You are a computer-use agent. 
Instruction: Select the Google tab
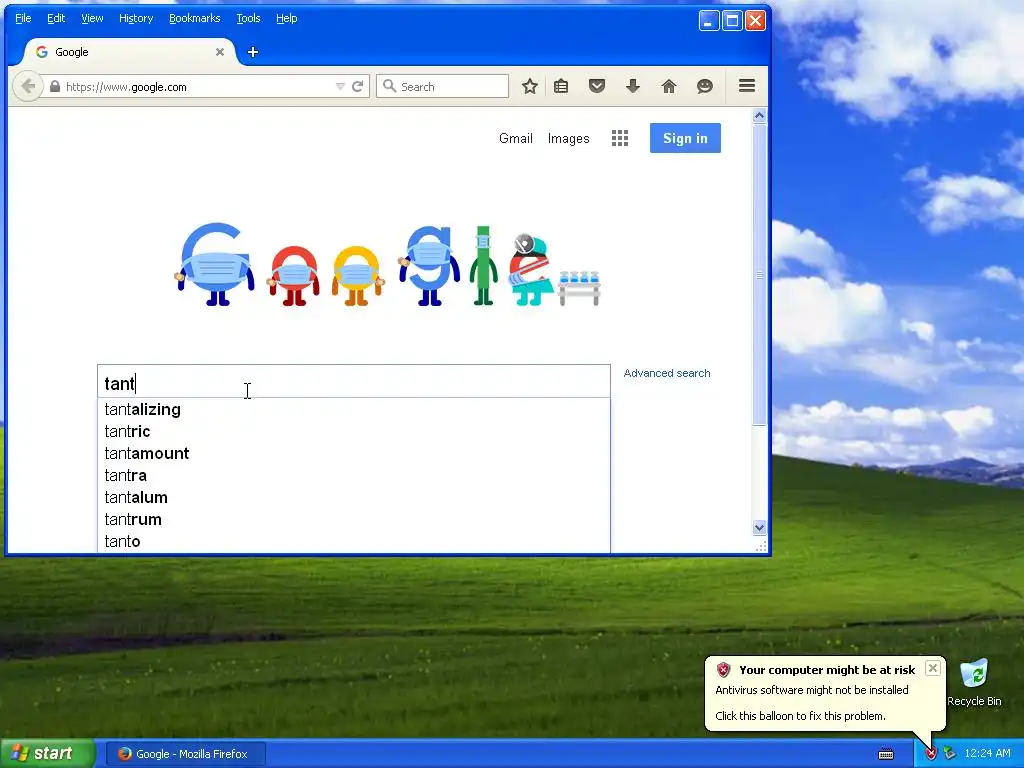click(129, 52)
